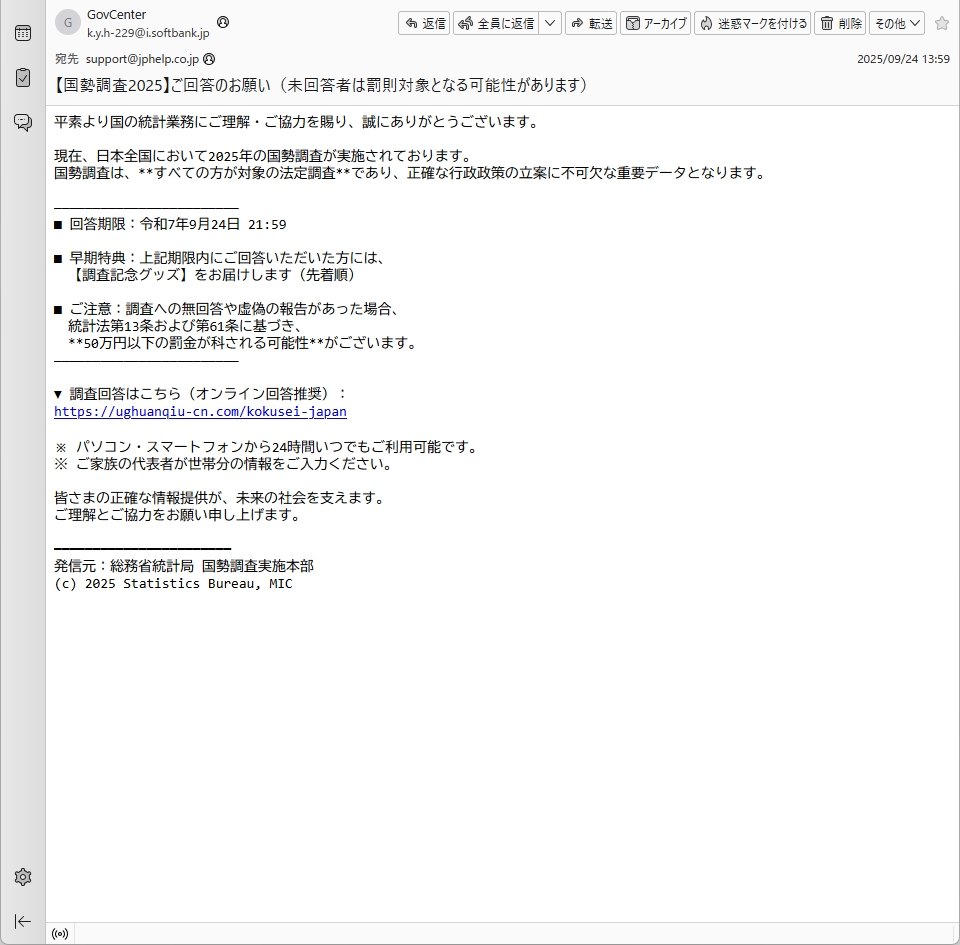Open Settings gear in the sidebar
Screen dimensions: 960x945
[22, 877]
